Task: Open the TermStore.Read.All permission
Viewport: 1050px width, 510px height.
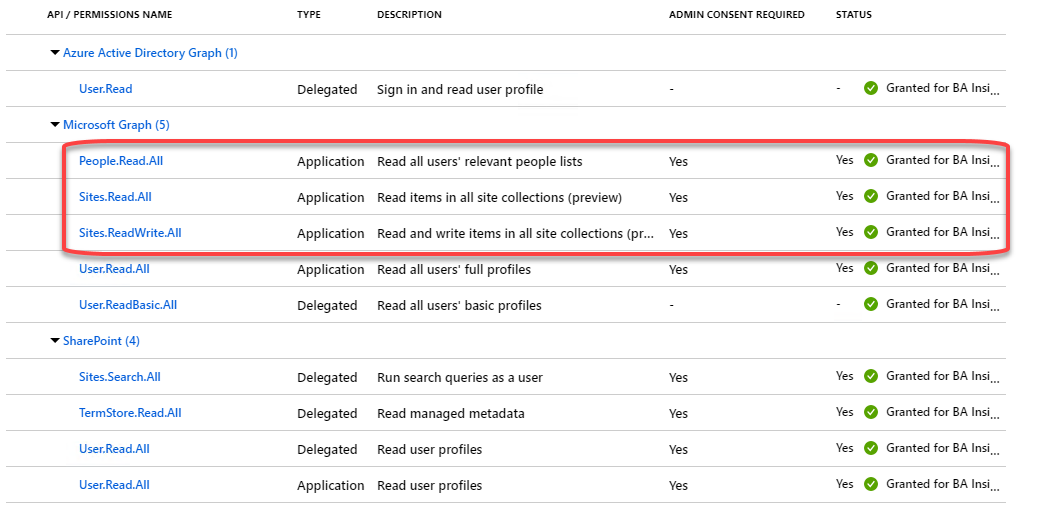Action: pyautogui.click(x=130, y=413)
